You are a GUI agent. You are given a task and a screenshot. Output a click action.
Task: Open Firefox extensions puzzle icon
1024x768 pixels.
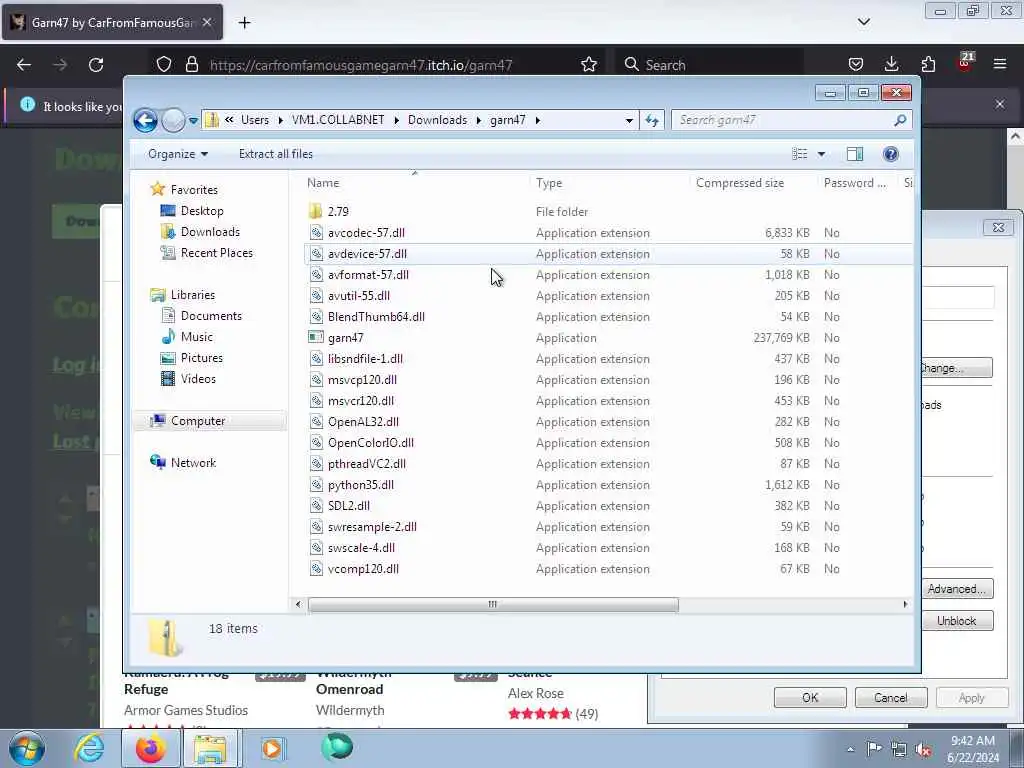[928, 64]
